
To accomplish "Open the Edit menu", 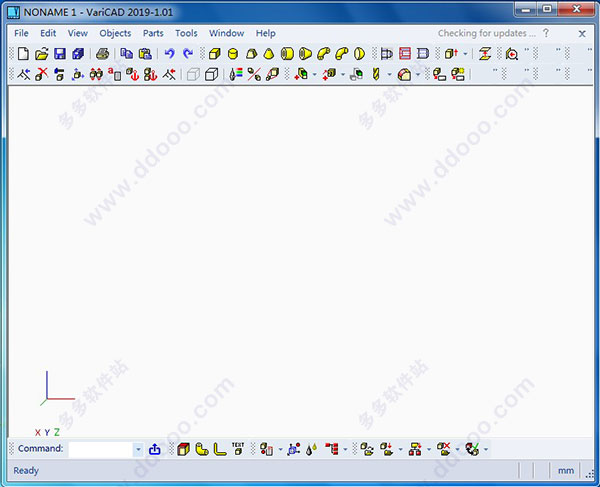I will [48, 33].
